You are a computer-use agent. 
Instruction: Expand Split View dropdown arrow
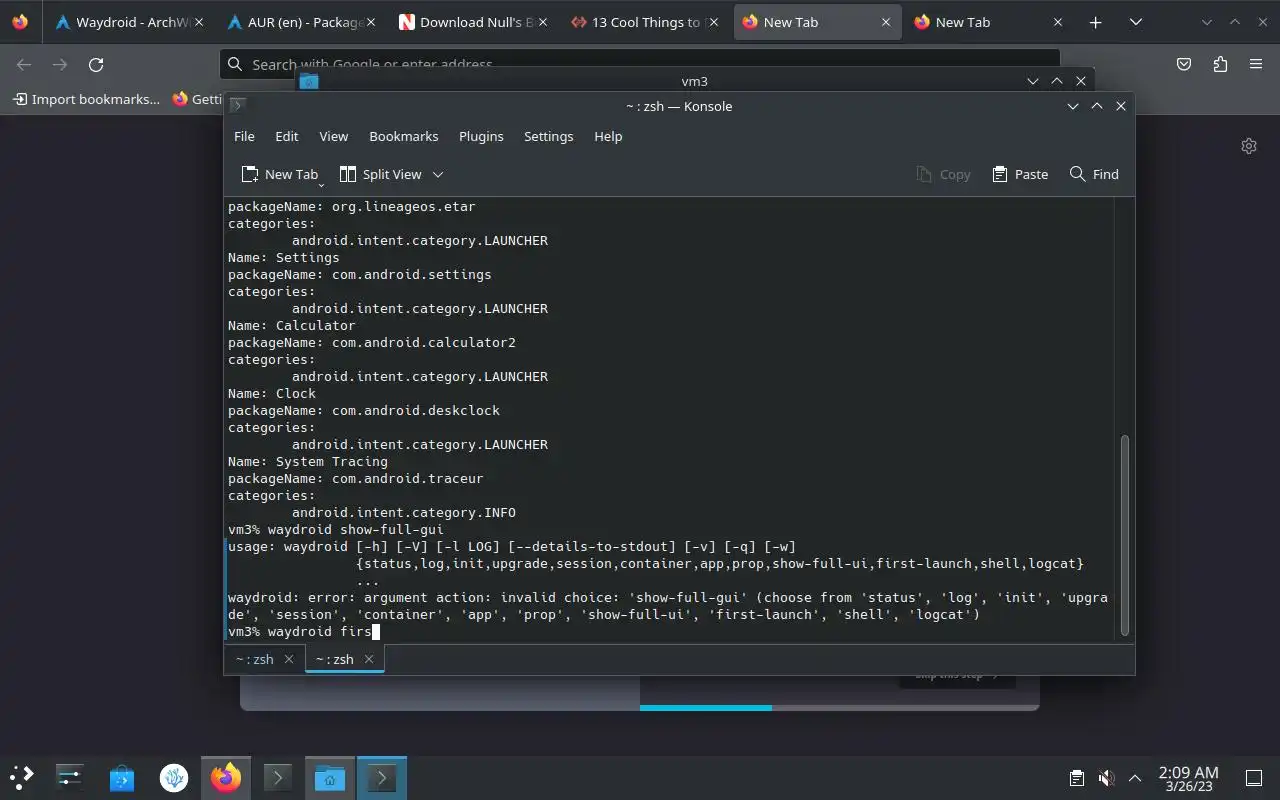click(x=438, y=174)
